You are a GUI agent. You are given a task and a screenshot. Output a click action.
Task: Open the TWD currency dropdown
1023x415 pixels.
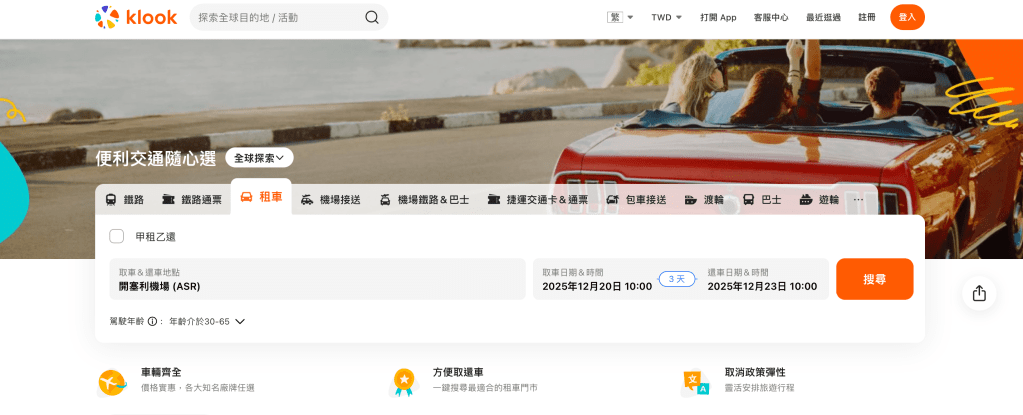click(x=666, y=17)
